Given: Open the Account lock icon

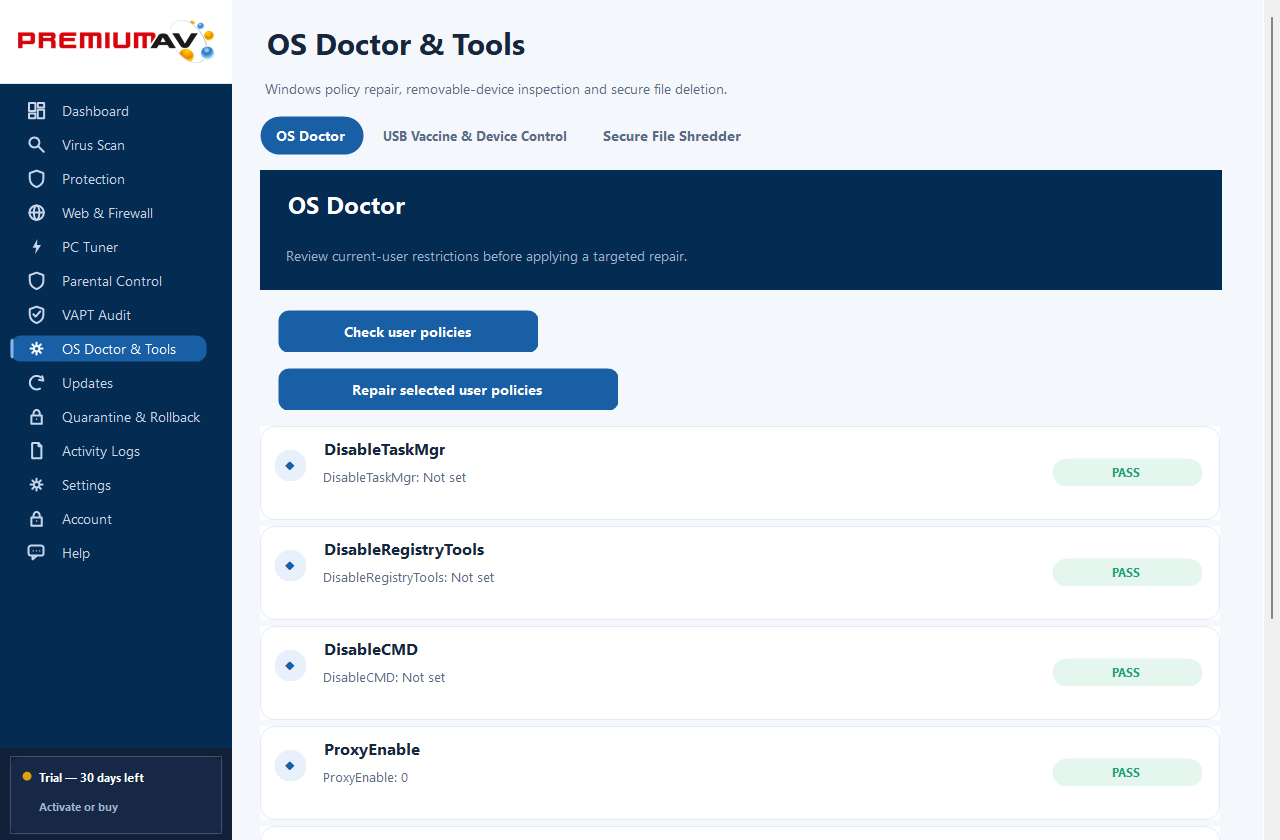Looking at the screenshot, I should pos(37,519).
